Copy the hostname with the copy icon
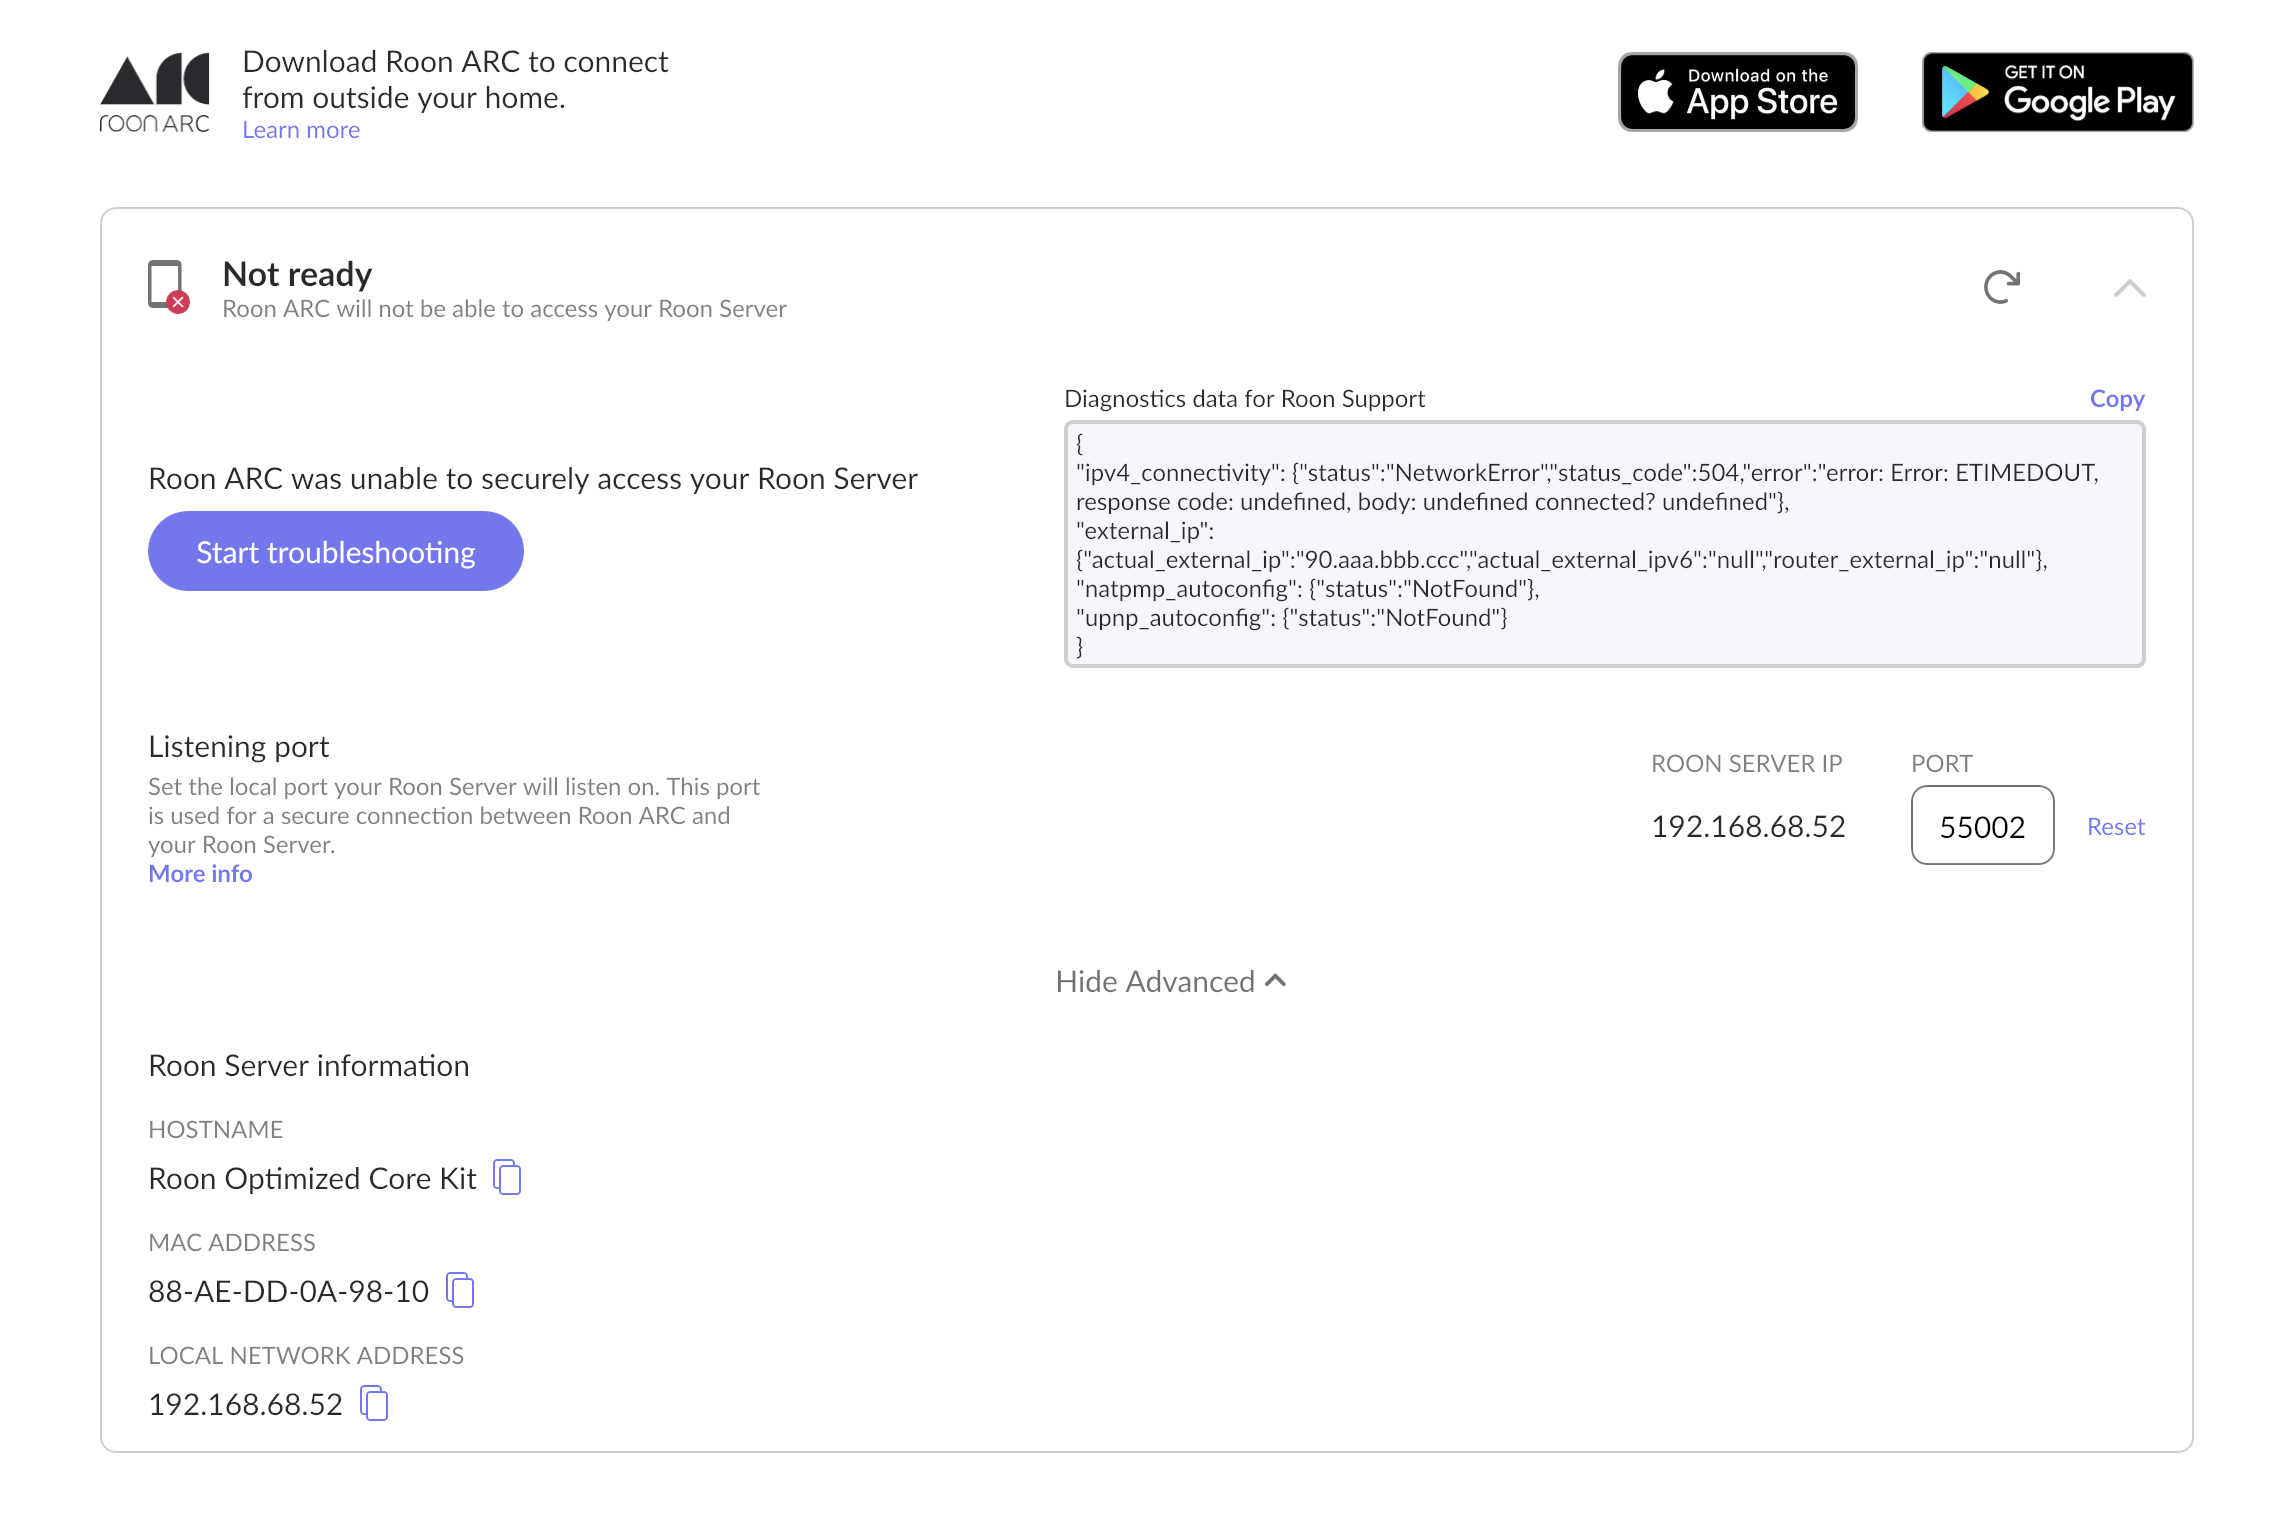 point(508,1178)
